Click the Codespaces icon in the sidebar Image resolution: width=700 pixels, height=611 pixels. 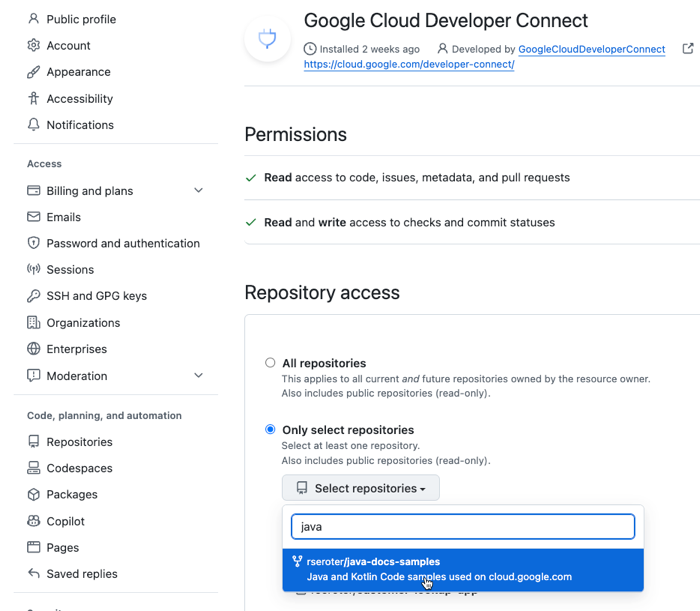point(34,468)
